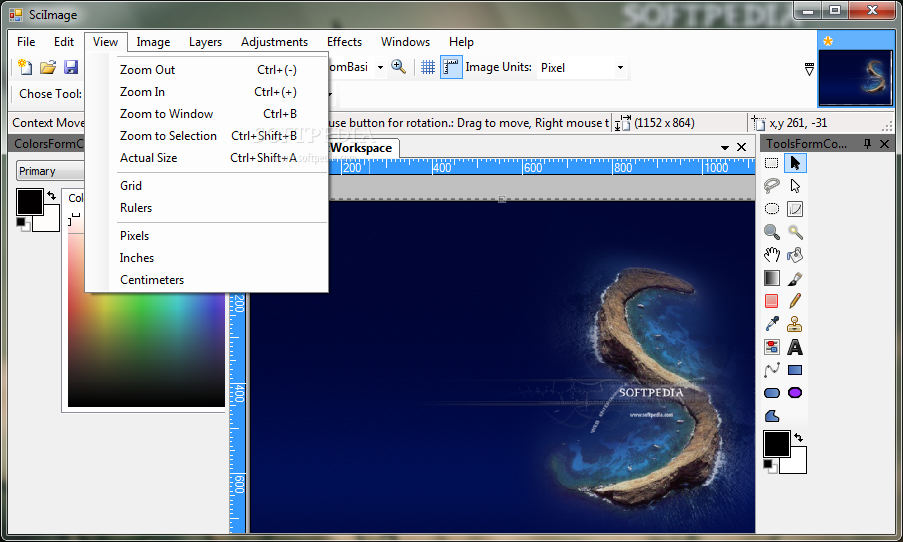903x542 pixels.
Task: Open the Windows menu
Action: click(x=405, y=41)
